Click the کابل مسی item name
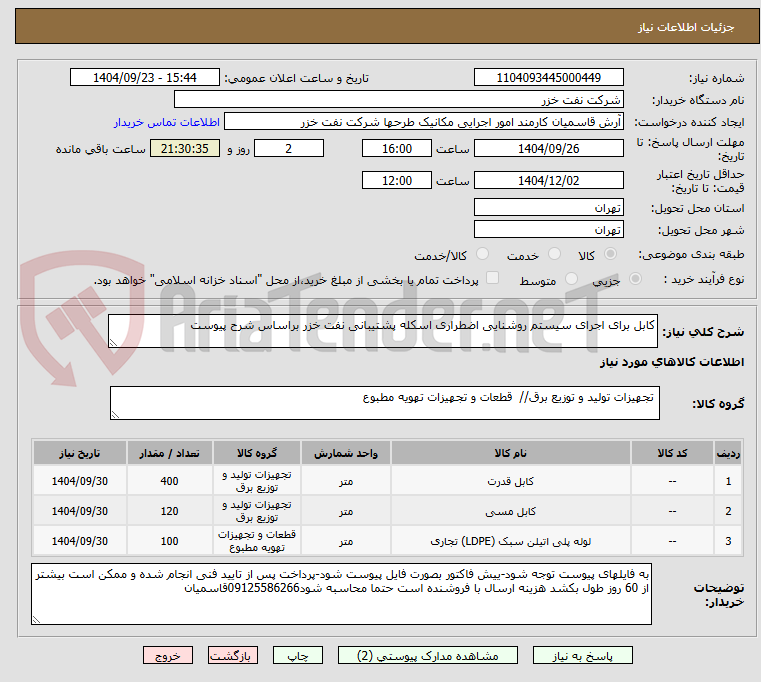The image size is (761, 682). click(510, 511)
